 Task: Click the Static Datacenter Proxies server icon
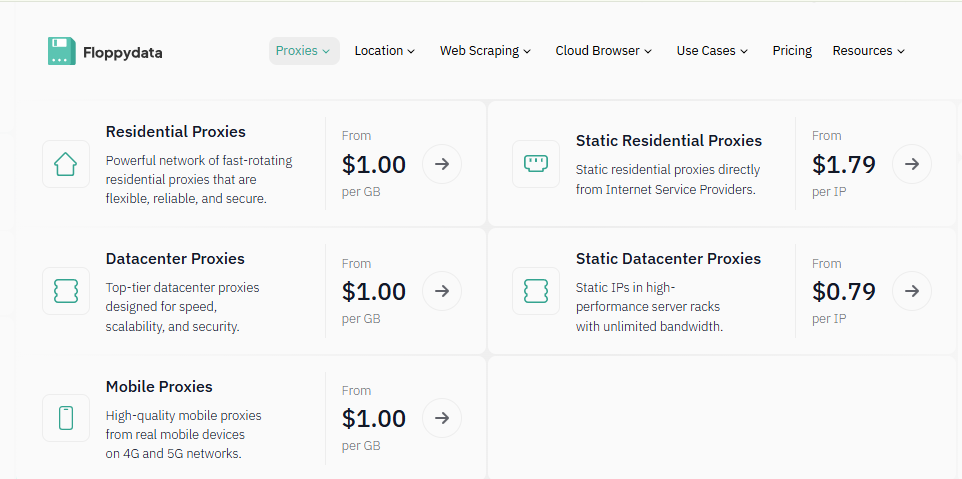536,291
